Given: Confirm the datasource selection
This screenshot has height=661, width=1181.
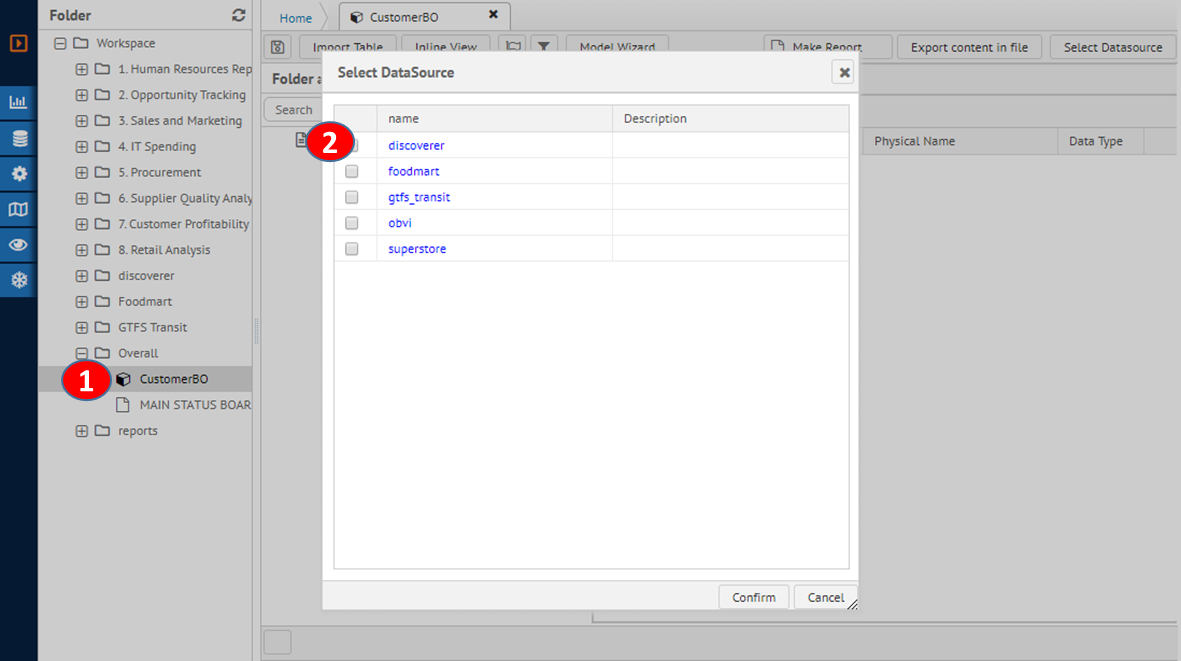Looking at the screenshot, I should point(753,597).
